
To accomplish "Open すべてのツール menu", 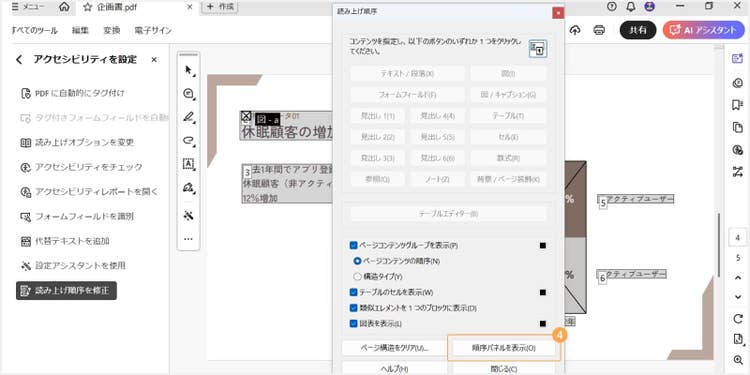I will [x=34, y=30].
